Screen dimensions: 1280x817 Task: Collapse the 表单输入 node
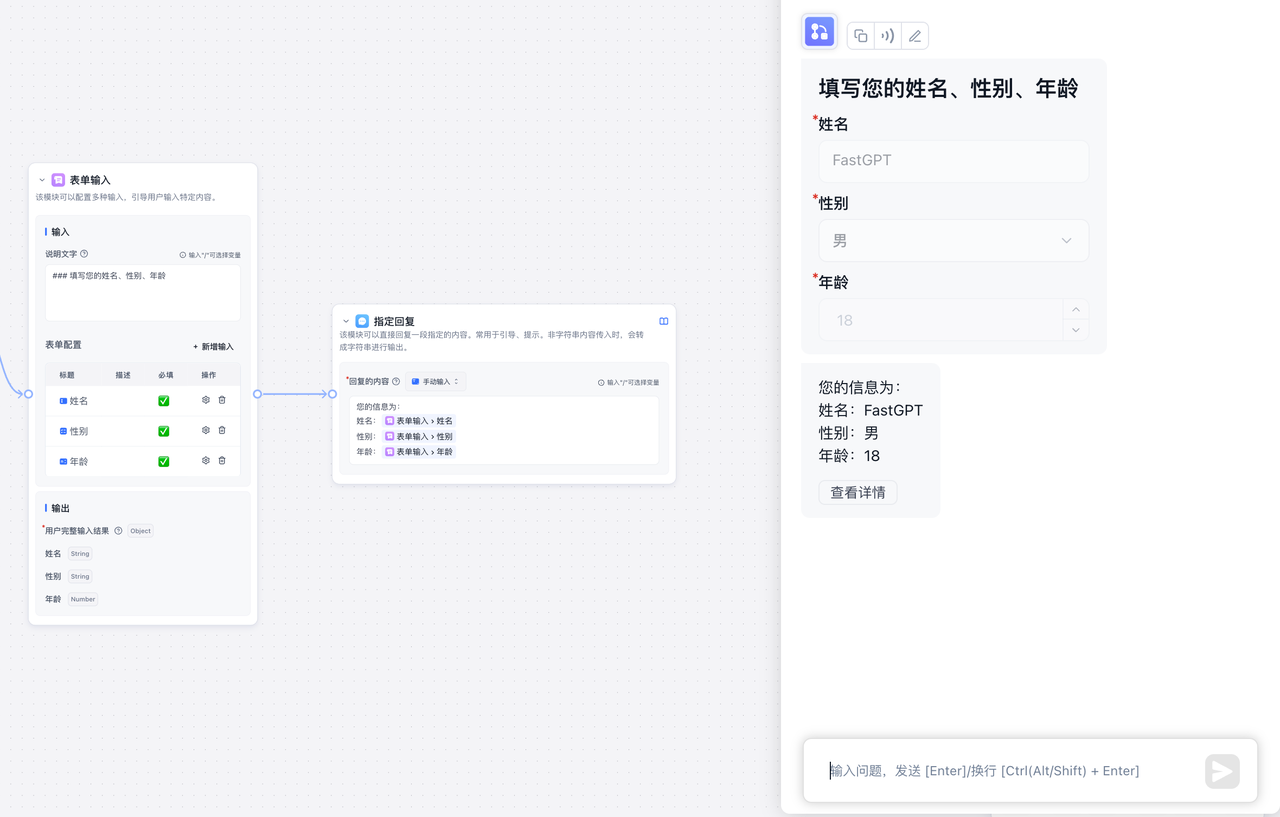click(x=42, y=180)
